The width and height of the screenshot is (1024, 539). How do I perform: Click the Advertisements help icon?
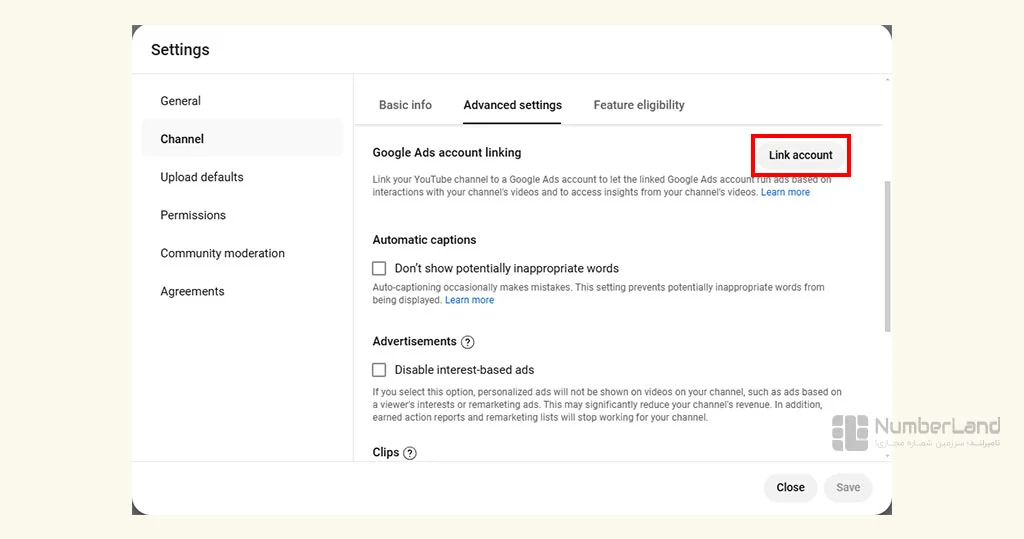pyautogui.click(x=468, y=342)
